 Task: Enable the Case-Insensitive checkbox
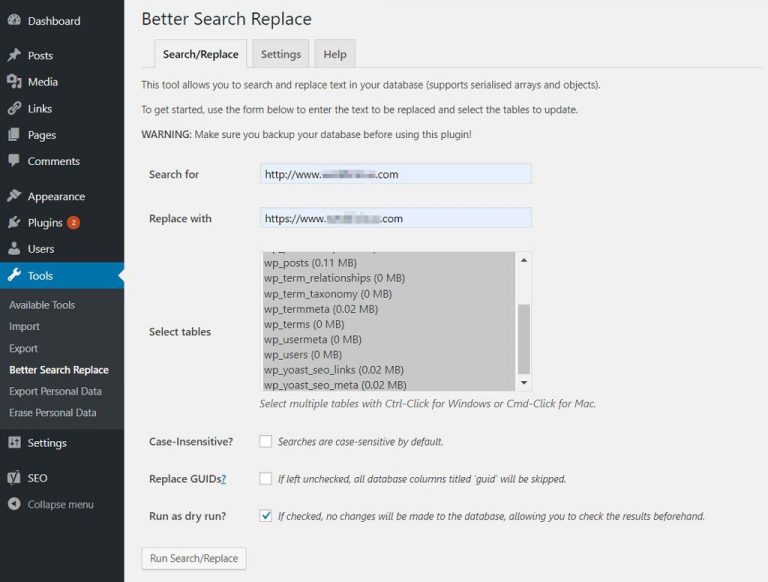(265, 441)
